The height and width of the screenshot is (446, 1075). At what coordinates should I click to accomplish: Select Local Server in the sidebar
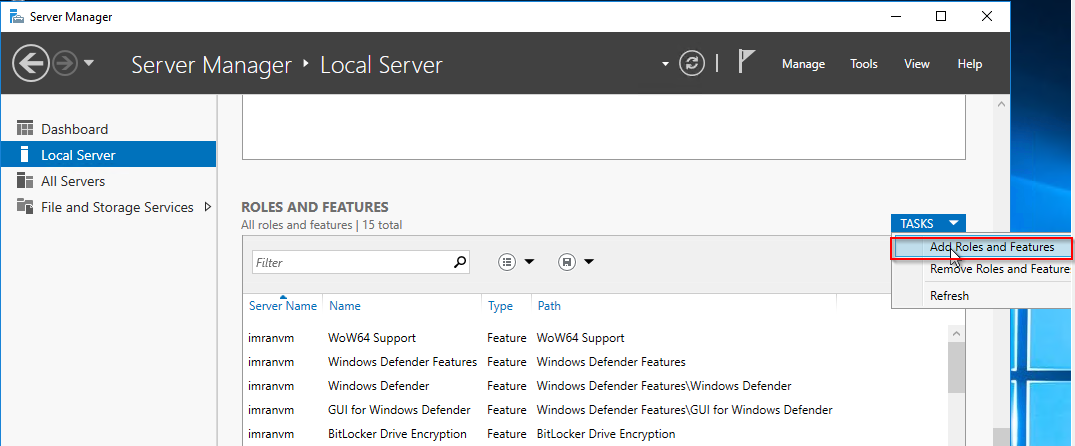(x=78, y=155)
